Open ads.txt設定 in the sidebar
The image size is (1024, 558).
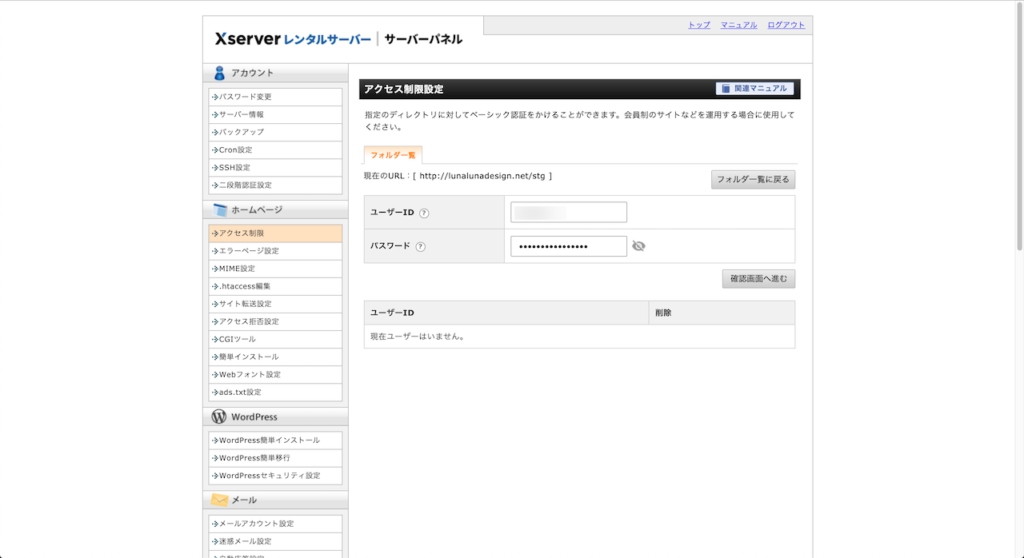(276, 392)
